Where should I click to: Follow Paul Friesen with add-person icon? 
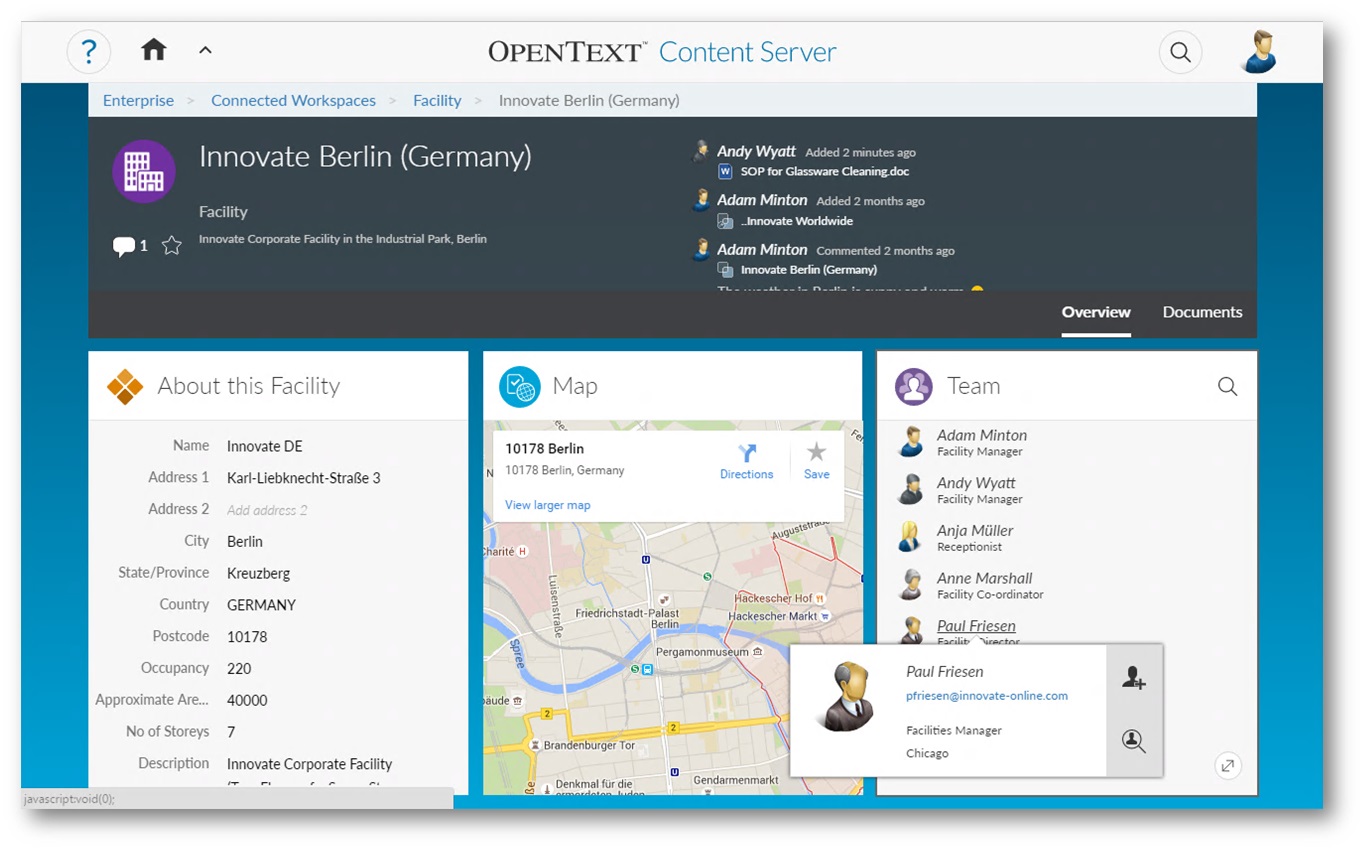pyautogui.click(x=1133, y=678)
